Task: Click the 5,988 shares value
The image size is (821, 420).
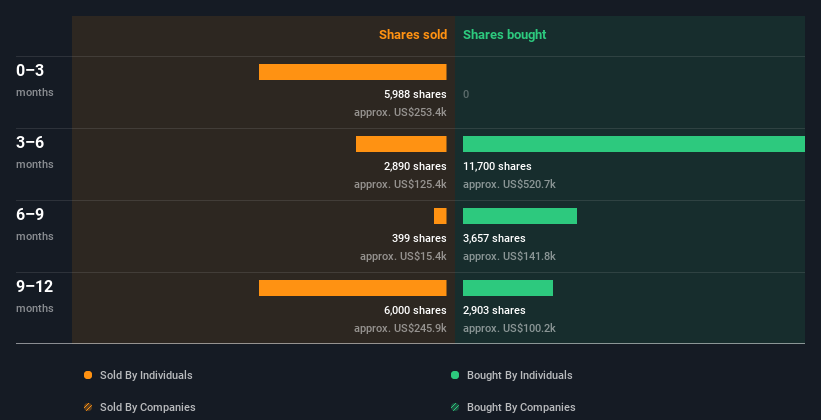Action: tap(415, 94)
